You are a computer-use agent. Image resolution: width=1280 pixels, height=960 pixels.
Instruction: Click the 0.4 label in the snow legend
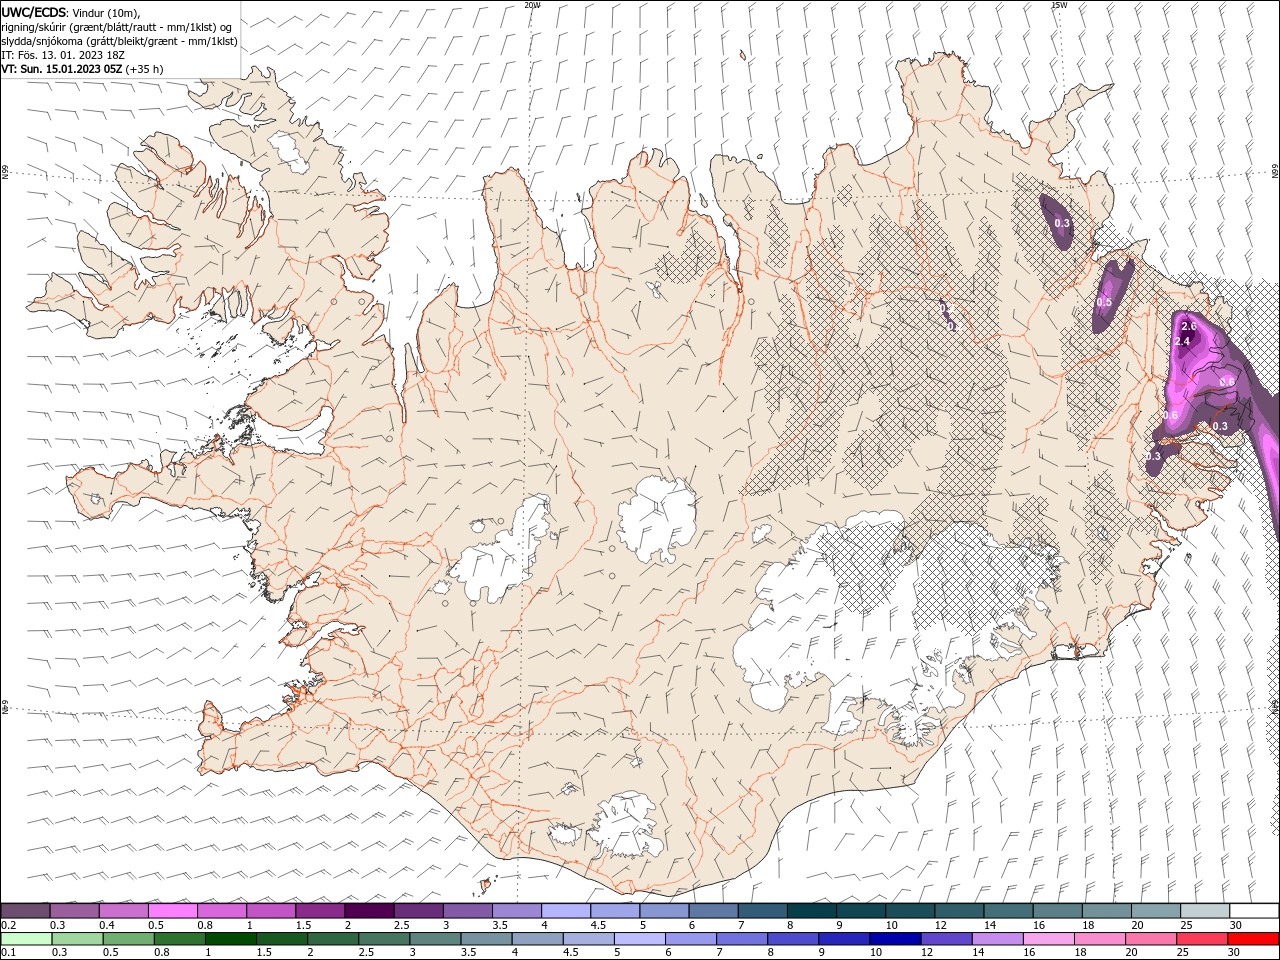(x=107, y=925)
